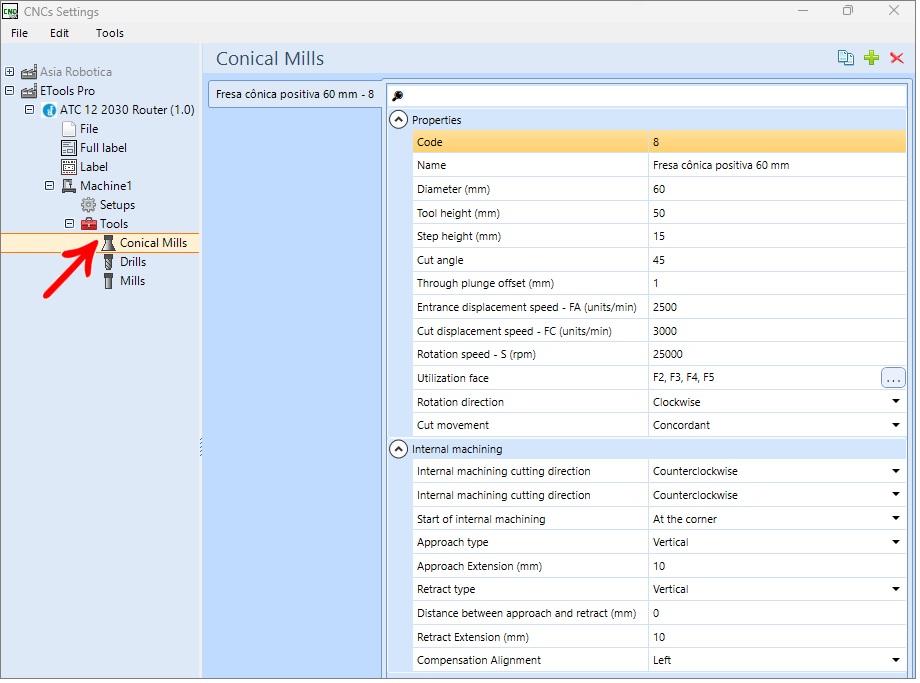Click the ETools Pro factory icon
This screenshot has width=920, height=683.
point(29,91)
